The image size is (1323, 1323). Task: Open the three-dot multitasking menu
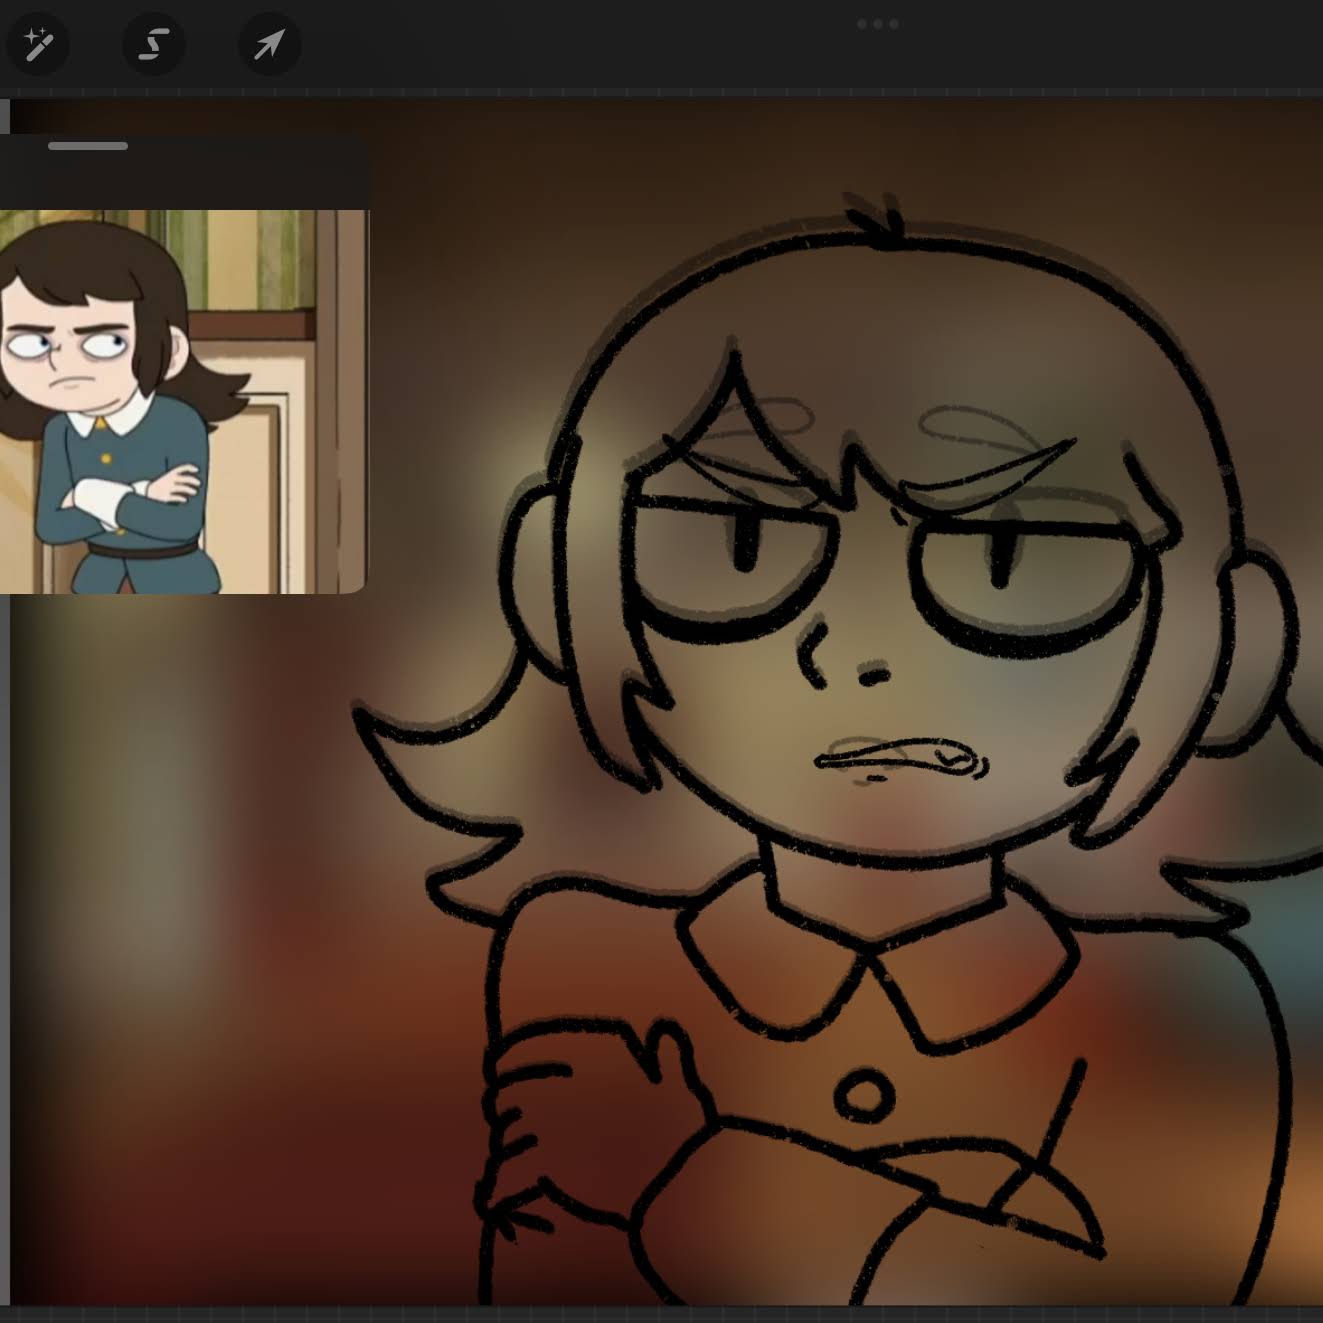click(878, 24)
